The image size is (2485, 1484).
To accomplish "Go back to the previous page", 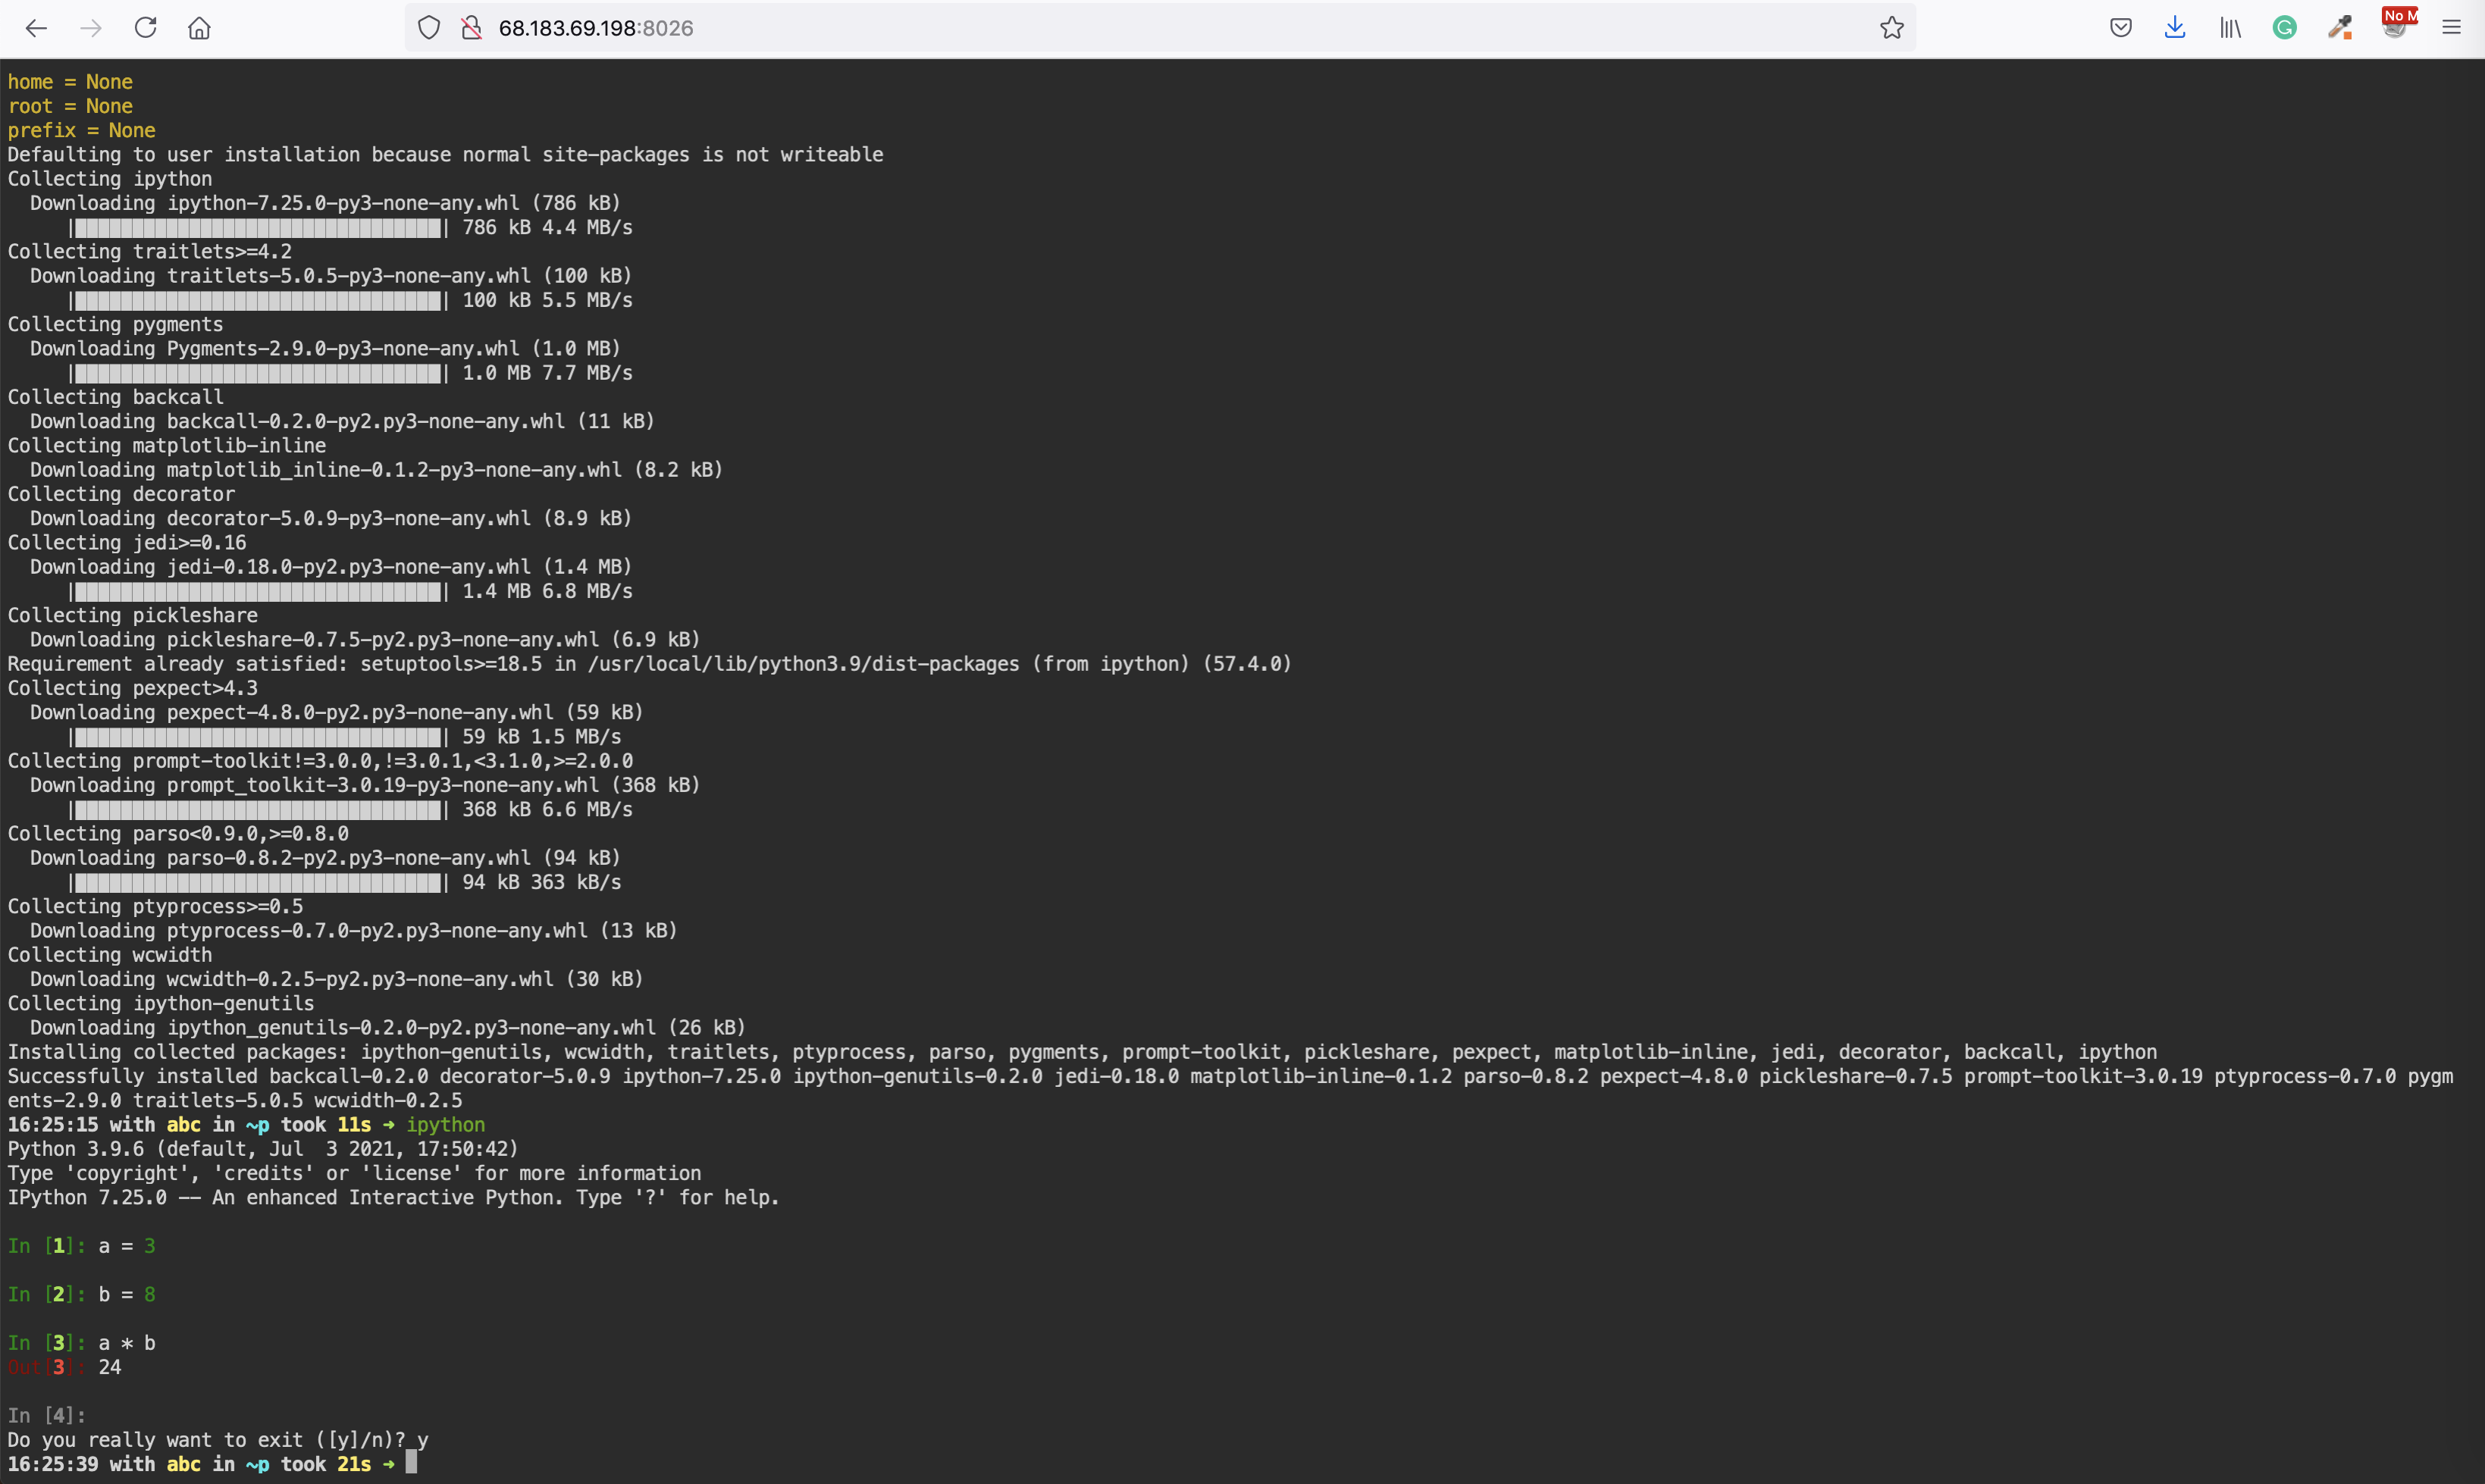I will pos(36,28).
